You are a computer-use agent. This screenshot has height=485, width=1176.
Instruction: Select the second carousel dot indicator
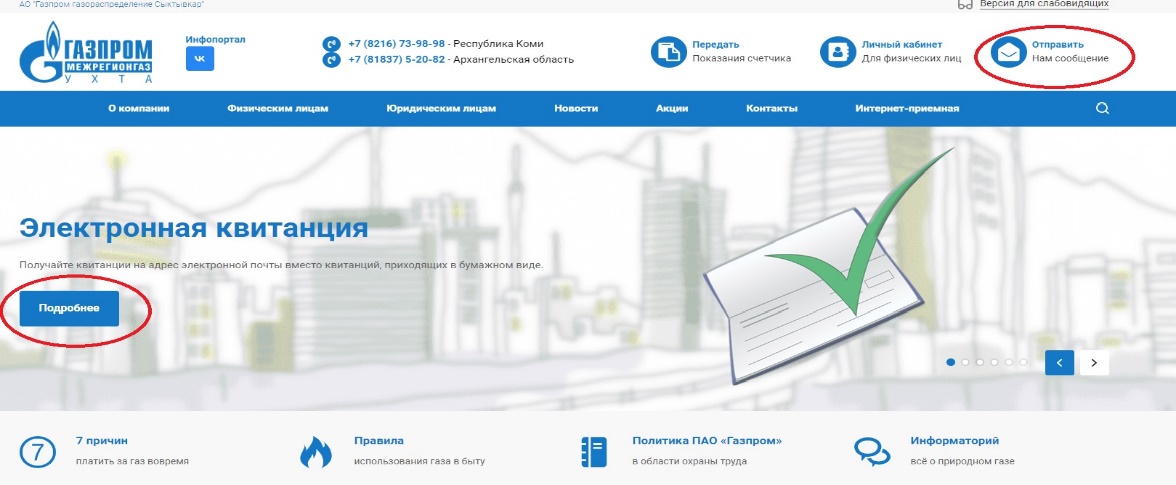click(x=965, y=362)
